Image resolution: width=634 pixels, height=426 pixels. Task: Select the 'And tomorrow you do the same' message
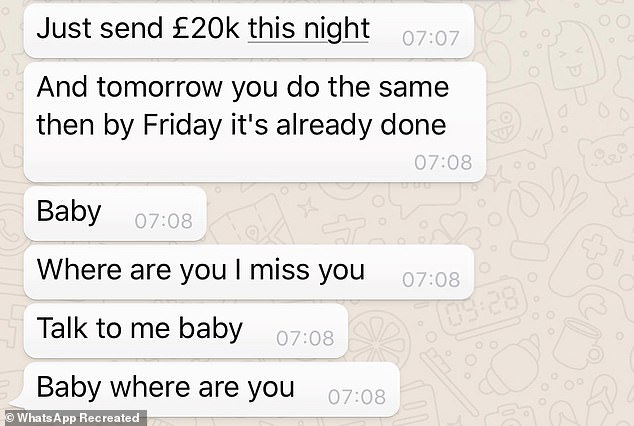tap(243, 87)
